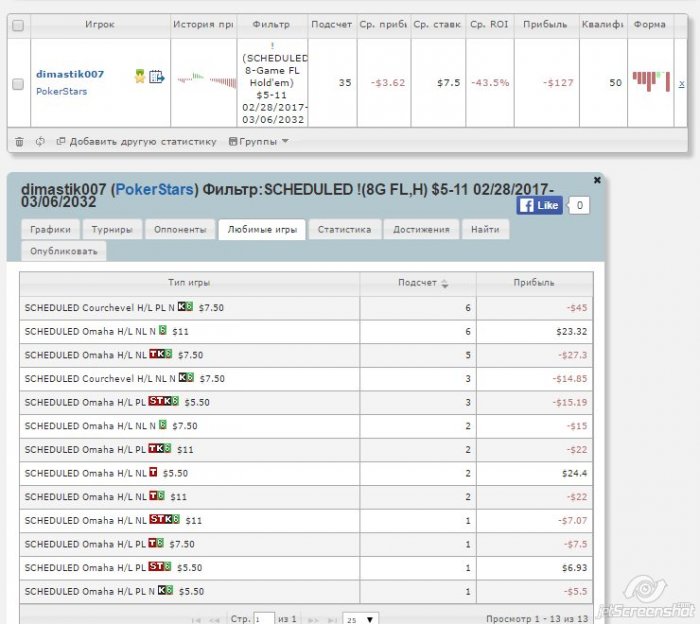700x624 pixels.
Task: Click the Группы save icon
Action: pyautogui.click(x=233, y=141)
